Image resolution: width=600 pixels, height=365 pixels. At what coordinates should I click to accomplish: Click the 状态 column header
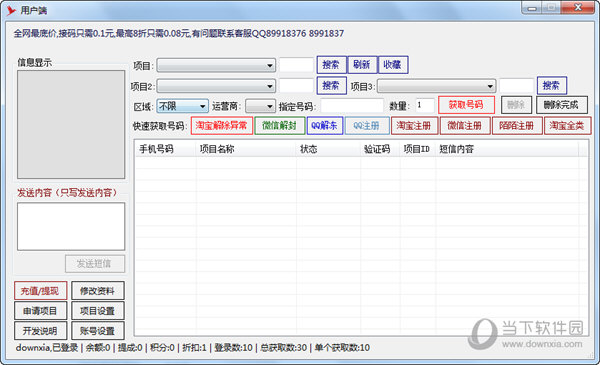[x=328, y=149]
